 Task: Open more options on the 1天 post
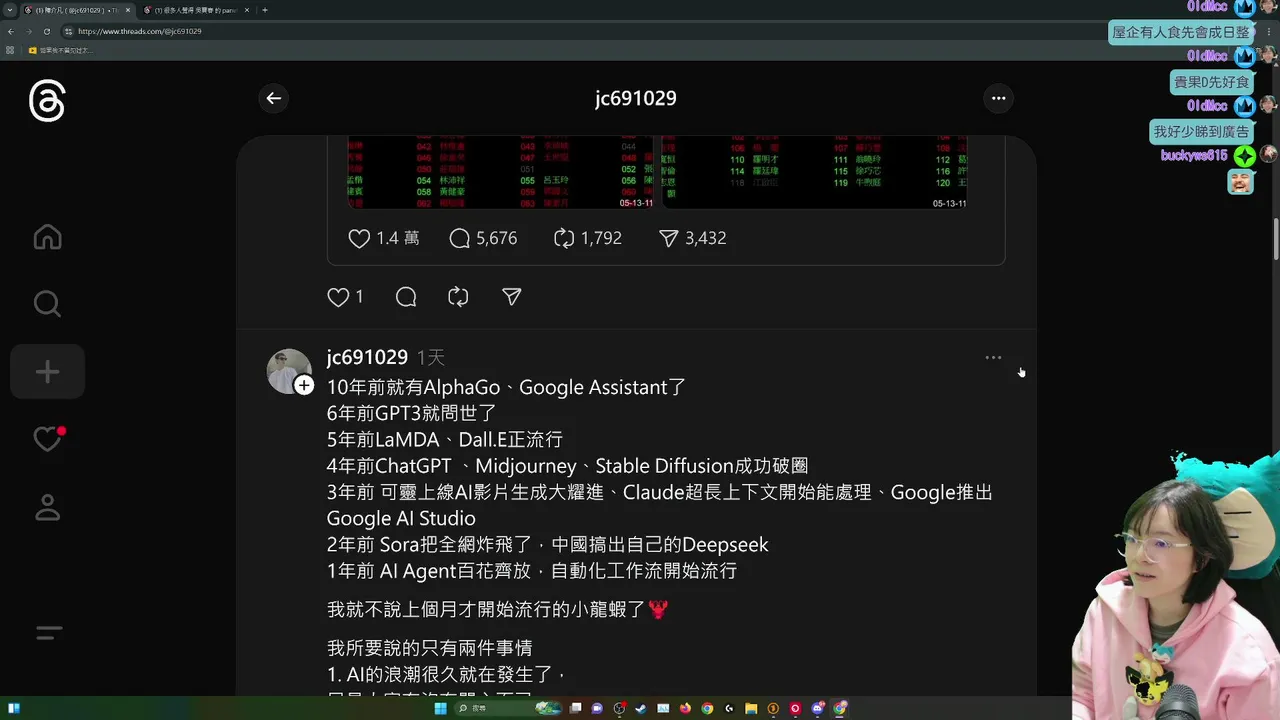pos(993,358)
